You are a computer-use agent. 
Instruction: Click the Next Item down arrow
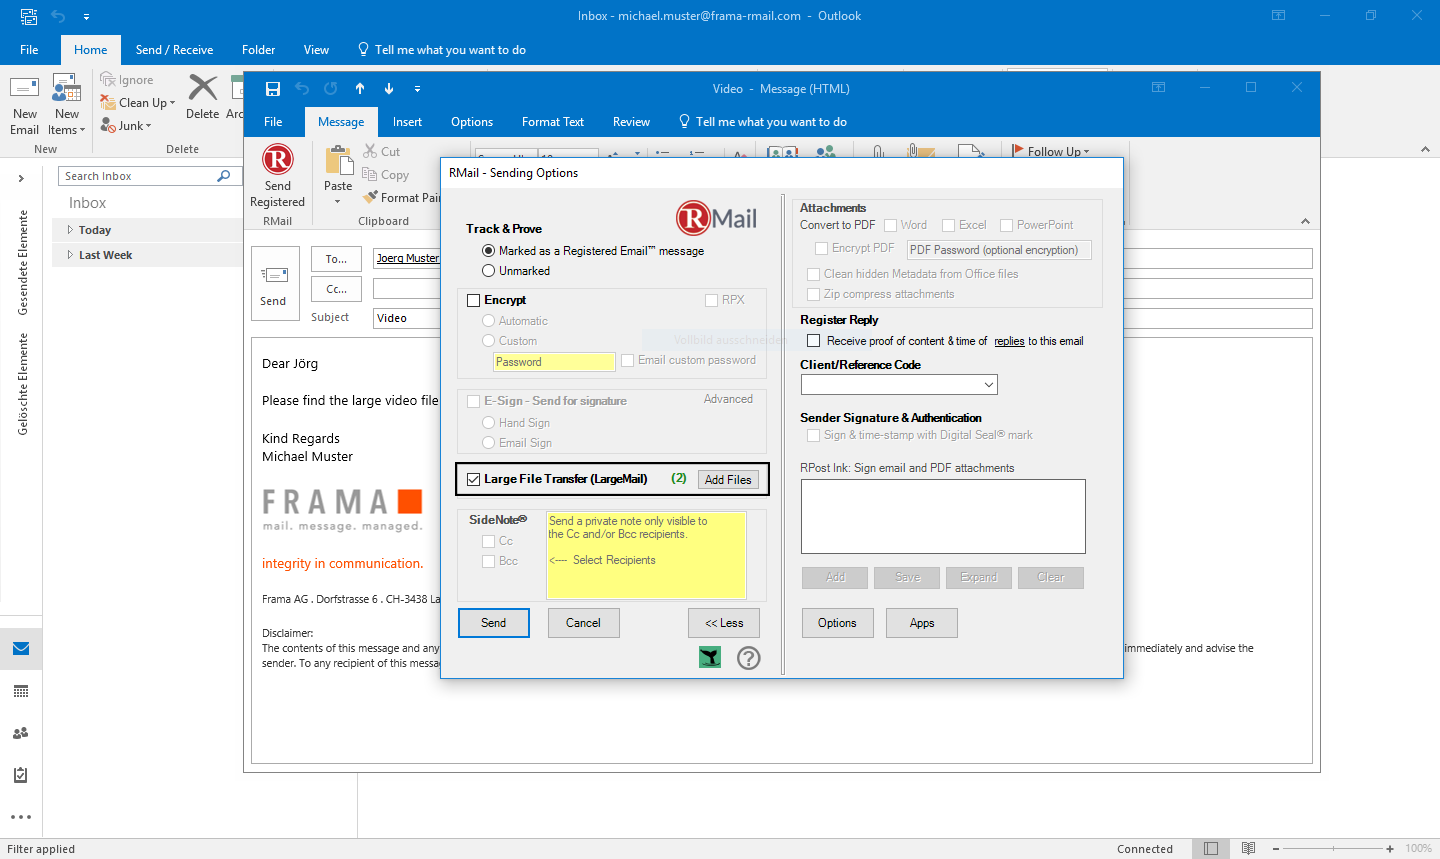[389, 88]
